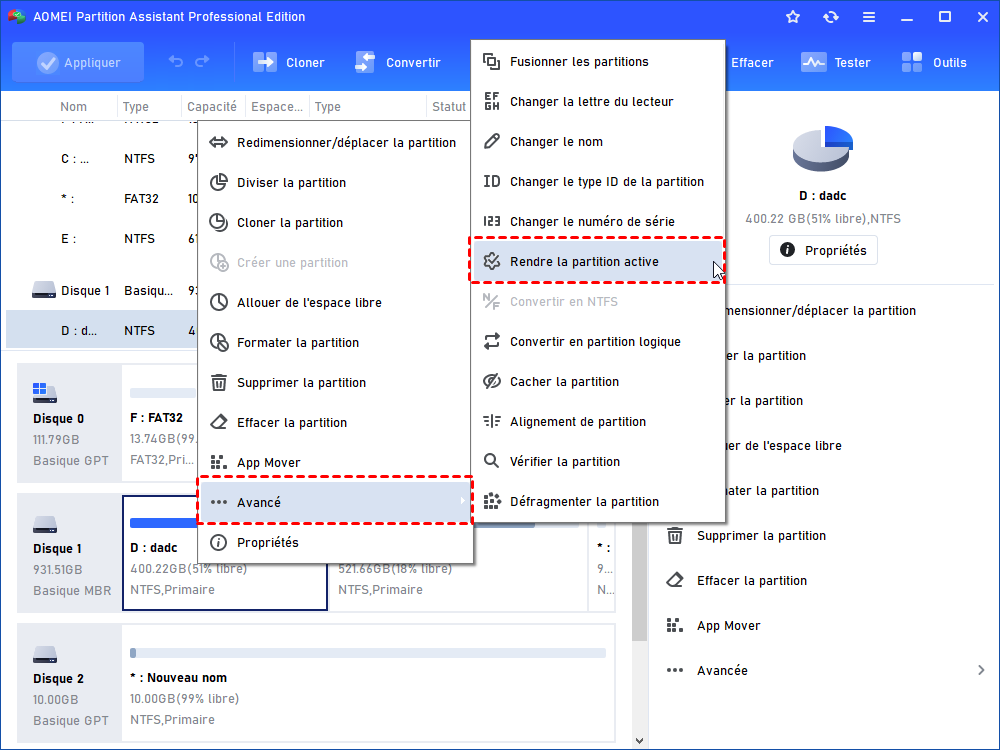
Task: Select the Nouveau nom partition on Disque 2
Action: [x=368, y=682]
